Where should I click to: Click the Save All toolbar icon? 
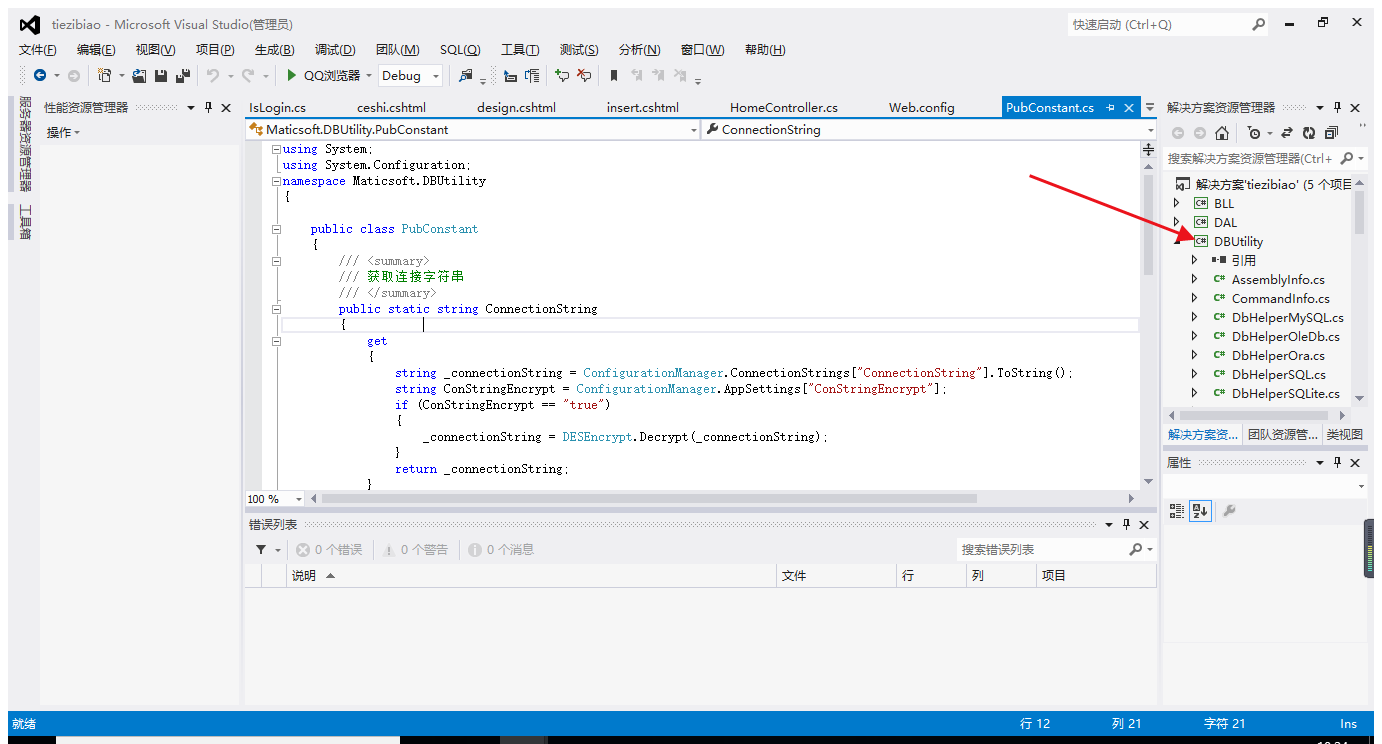point(183,75)
